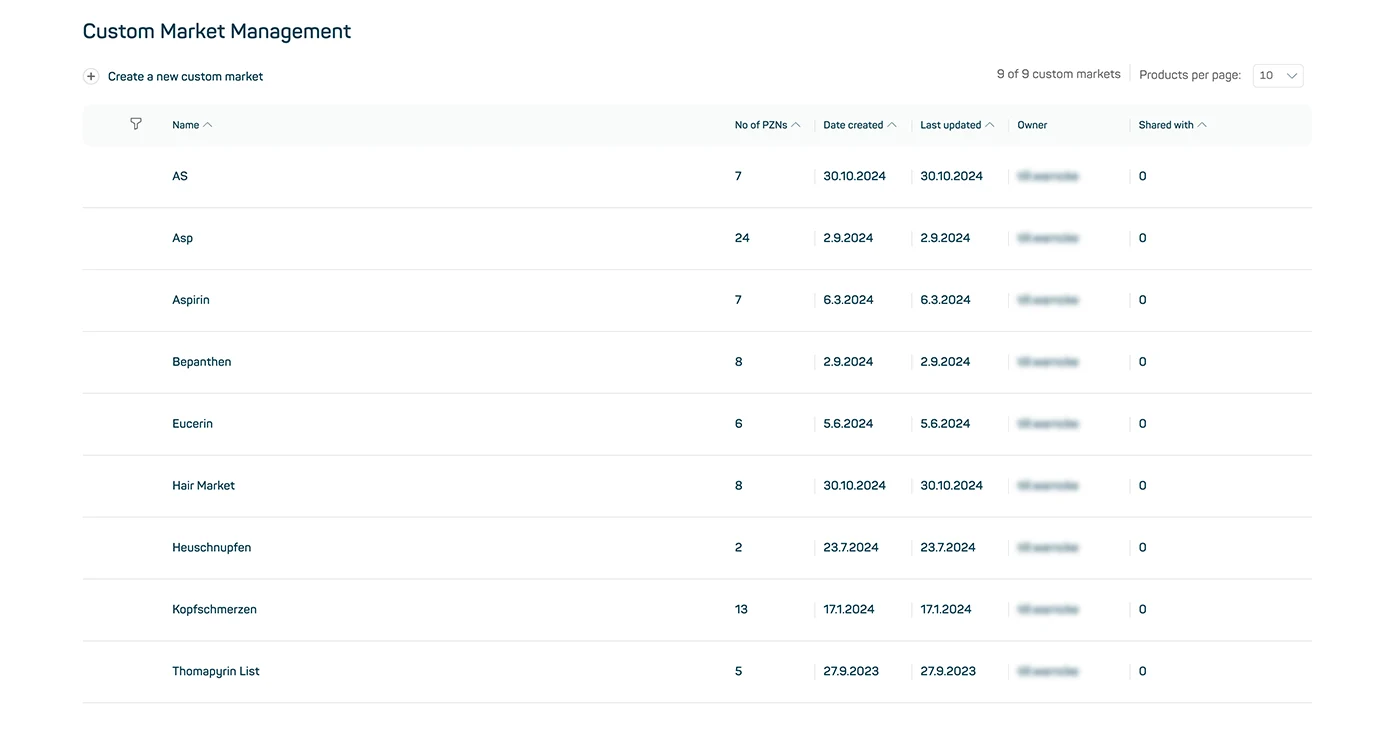1400x735 pixels.
Task: Open the AS custom market
Action: [x=180, y=176]
